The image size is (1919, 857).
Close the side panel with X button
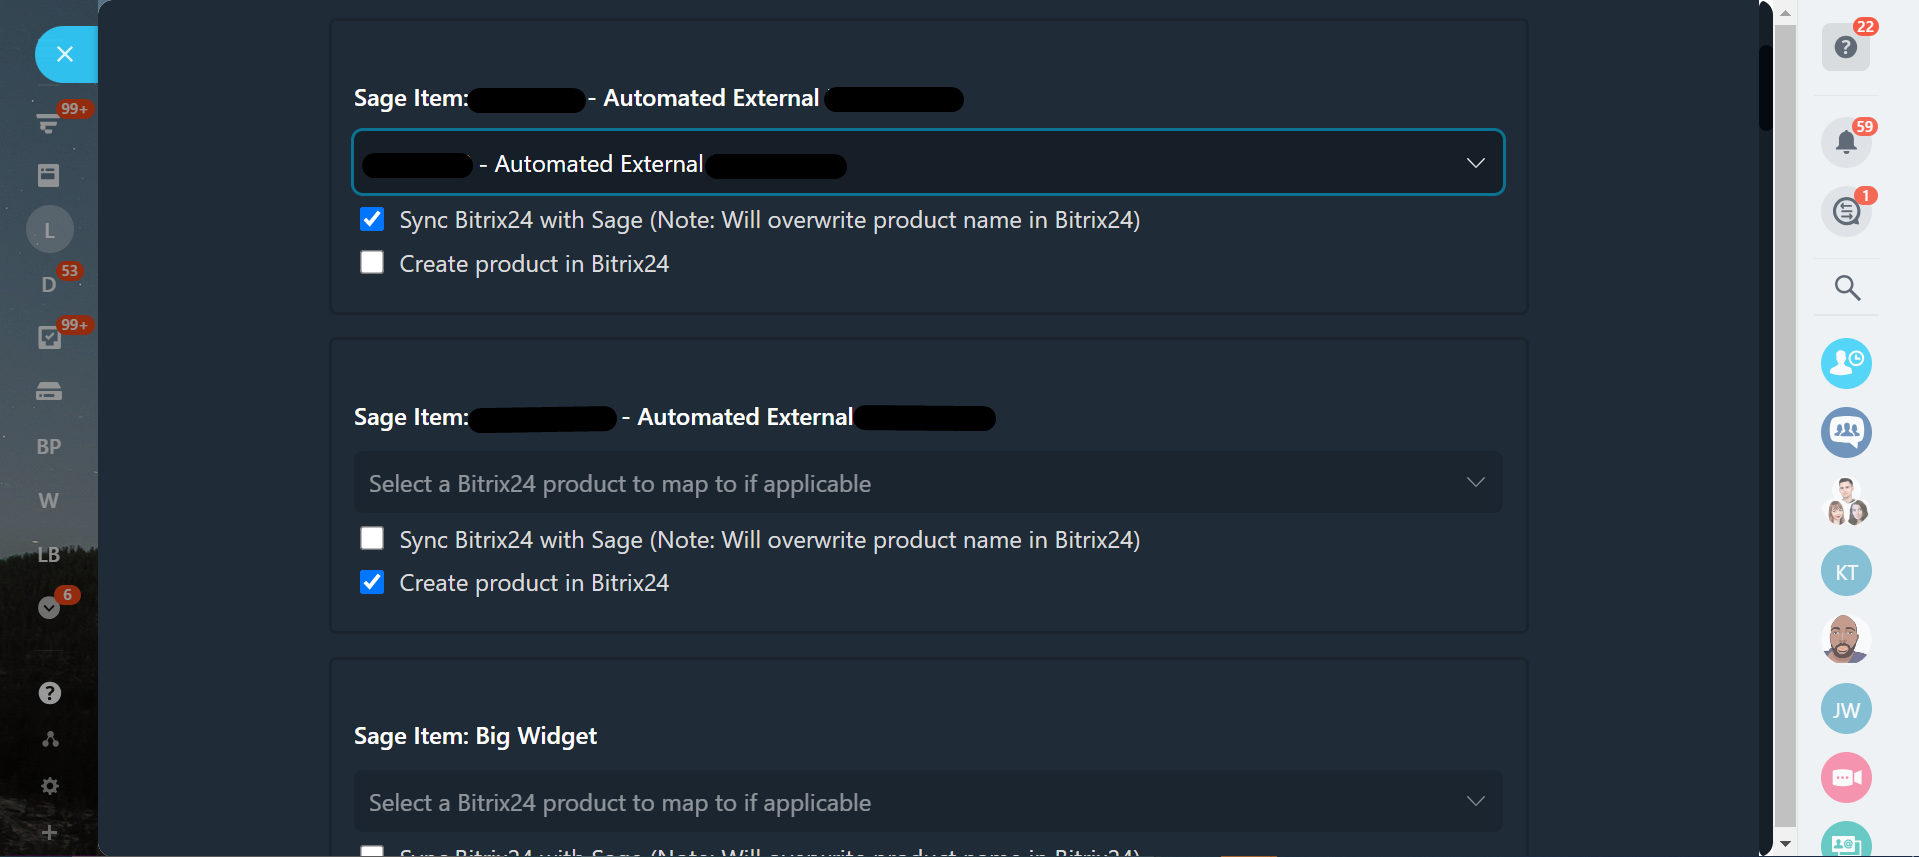(65, 54)
